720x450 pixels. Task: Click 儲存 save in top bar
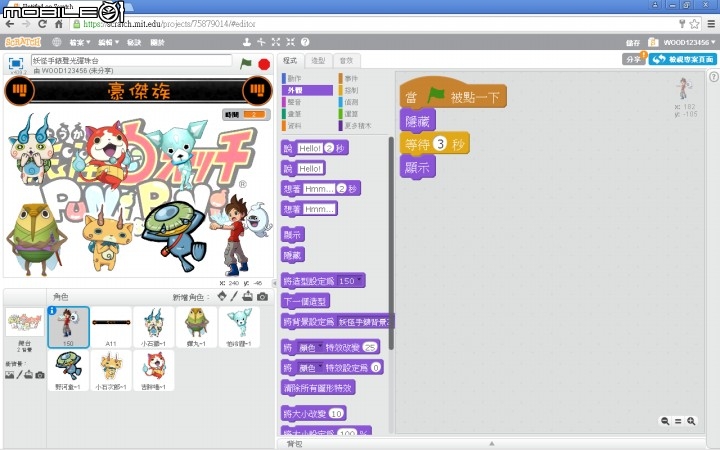coord(633,42)
